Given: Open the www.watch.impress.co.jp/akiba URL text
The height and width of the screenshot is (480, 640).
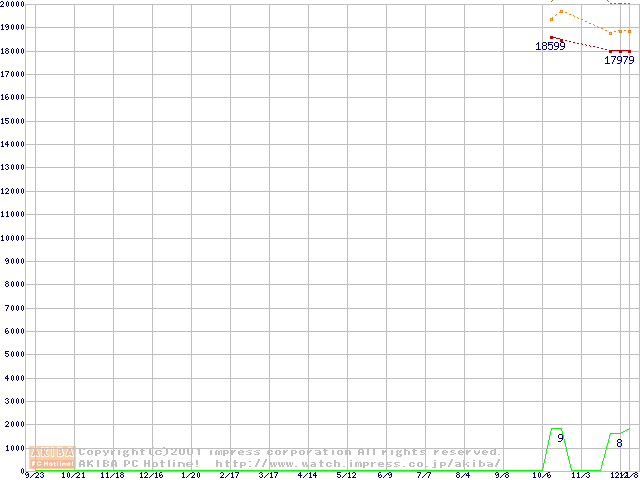Looking at the screenshot, I should 358,463.
